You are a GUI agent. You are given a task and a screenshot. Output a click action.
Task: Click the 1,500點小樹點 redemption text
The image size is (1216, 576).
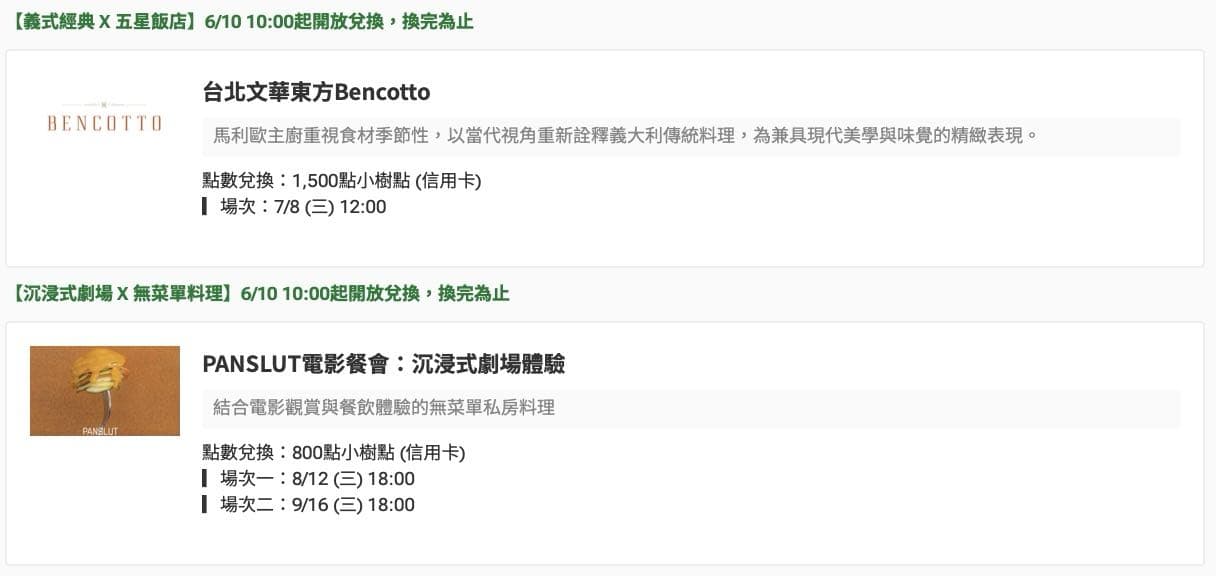[x=386, y=181]
